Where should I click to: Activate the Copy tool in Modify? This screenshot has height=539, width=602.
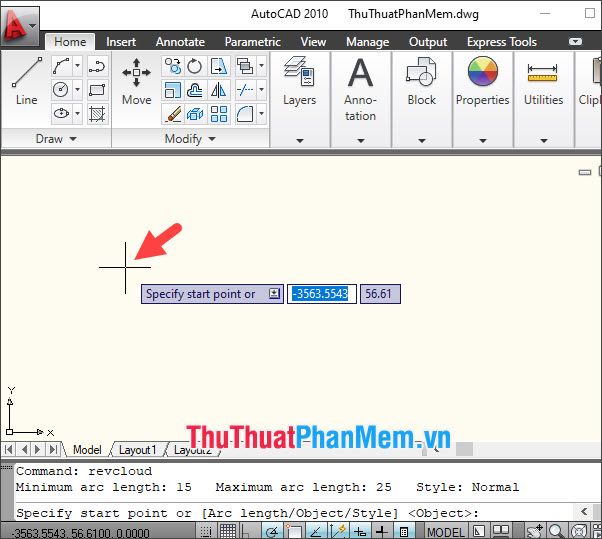point(173,66)
